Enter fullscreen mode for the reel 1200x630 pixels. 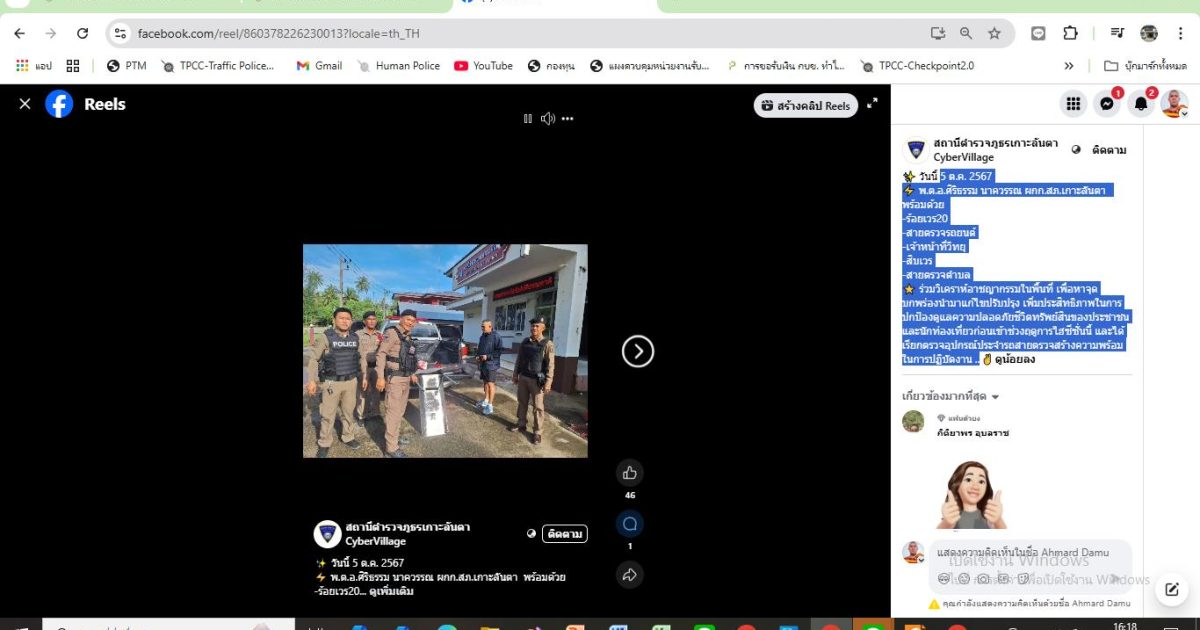[x=872, y=103]
